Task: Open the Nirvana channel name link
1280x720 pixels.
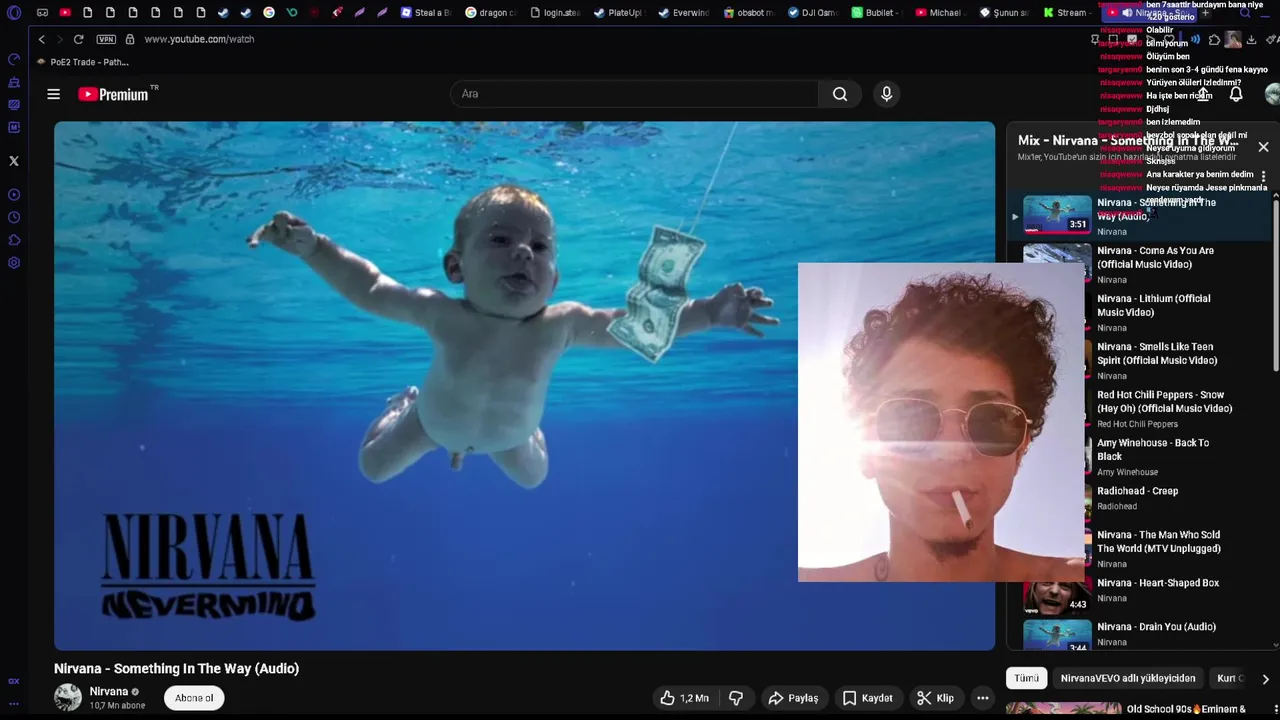Action: point(109,691)
